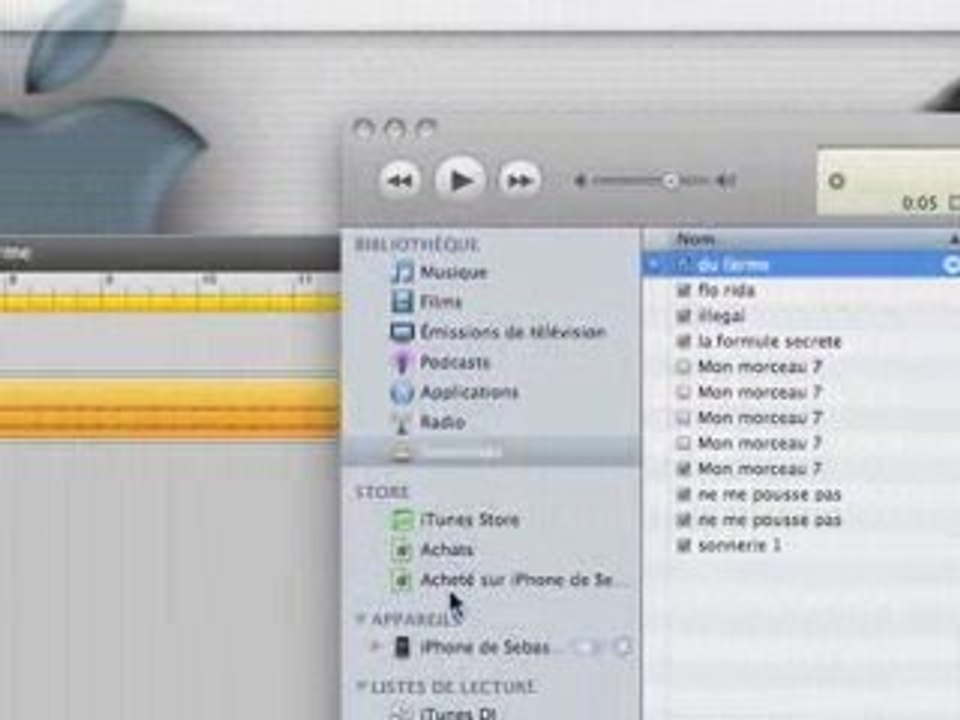Uncheck the checked Mon morceau 7 checkbox
960x720 pixels.
click(684, 469)
